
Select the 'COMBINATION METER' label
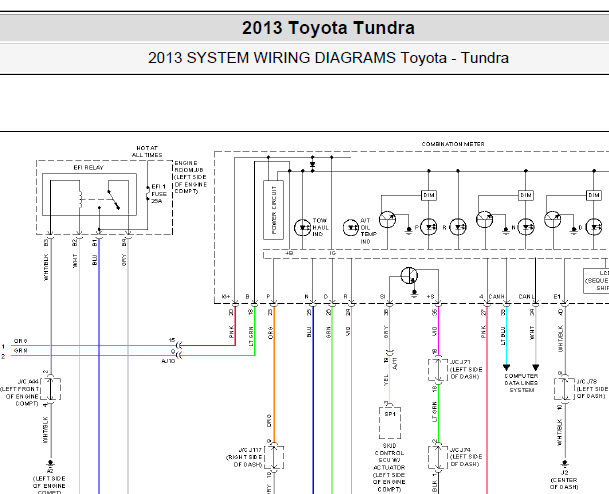click(453, 144)
